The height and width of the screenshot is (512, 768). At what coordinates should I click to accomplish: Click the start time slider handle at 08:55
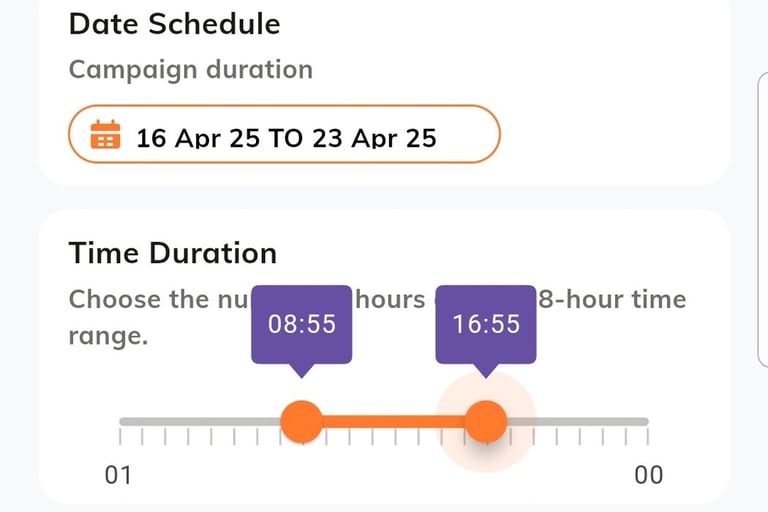pyautogui.click(x=301, y=421)
